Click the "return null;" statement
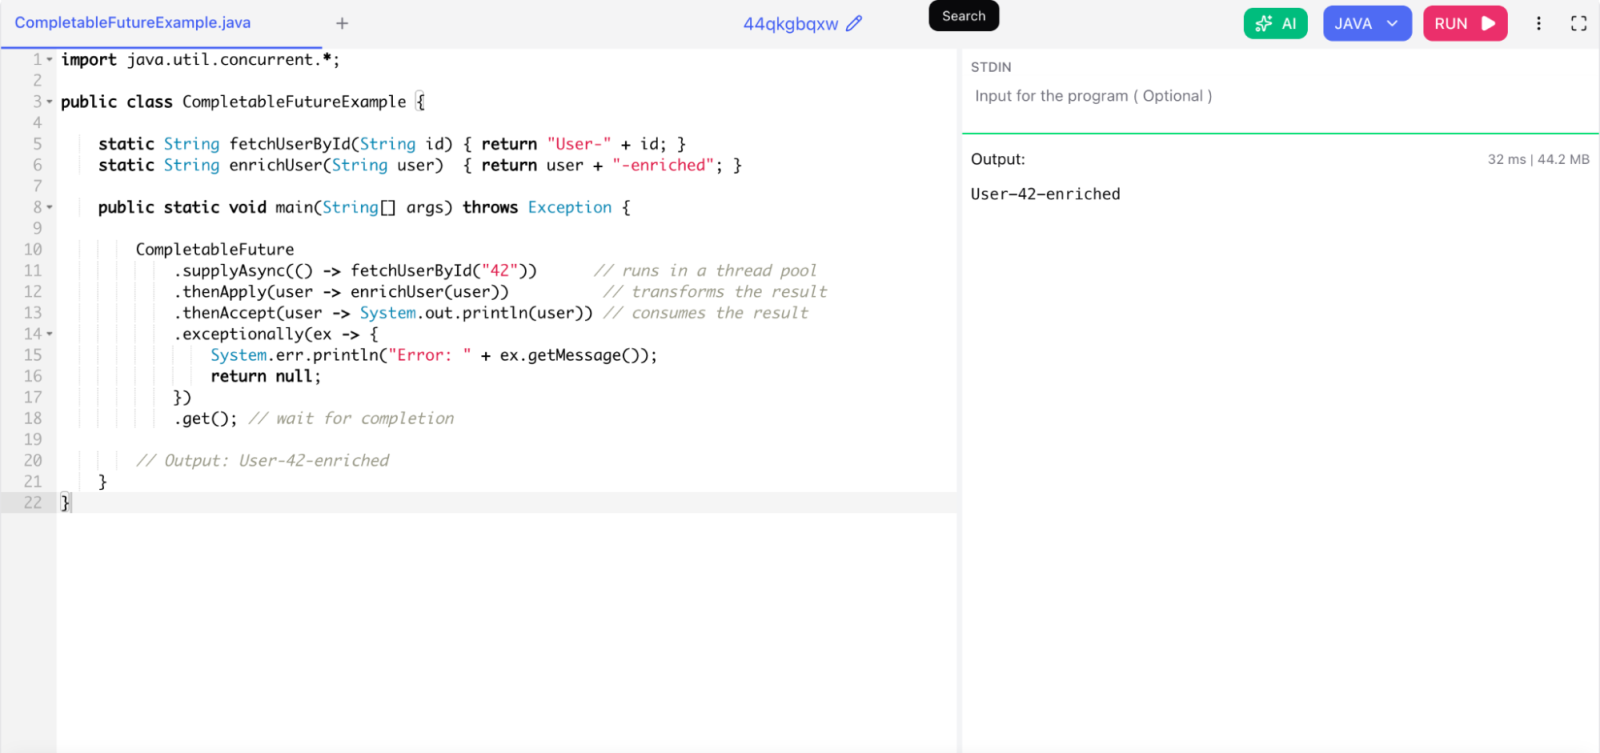 (266, 376)
